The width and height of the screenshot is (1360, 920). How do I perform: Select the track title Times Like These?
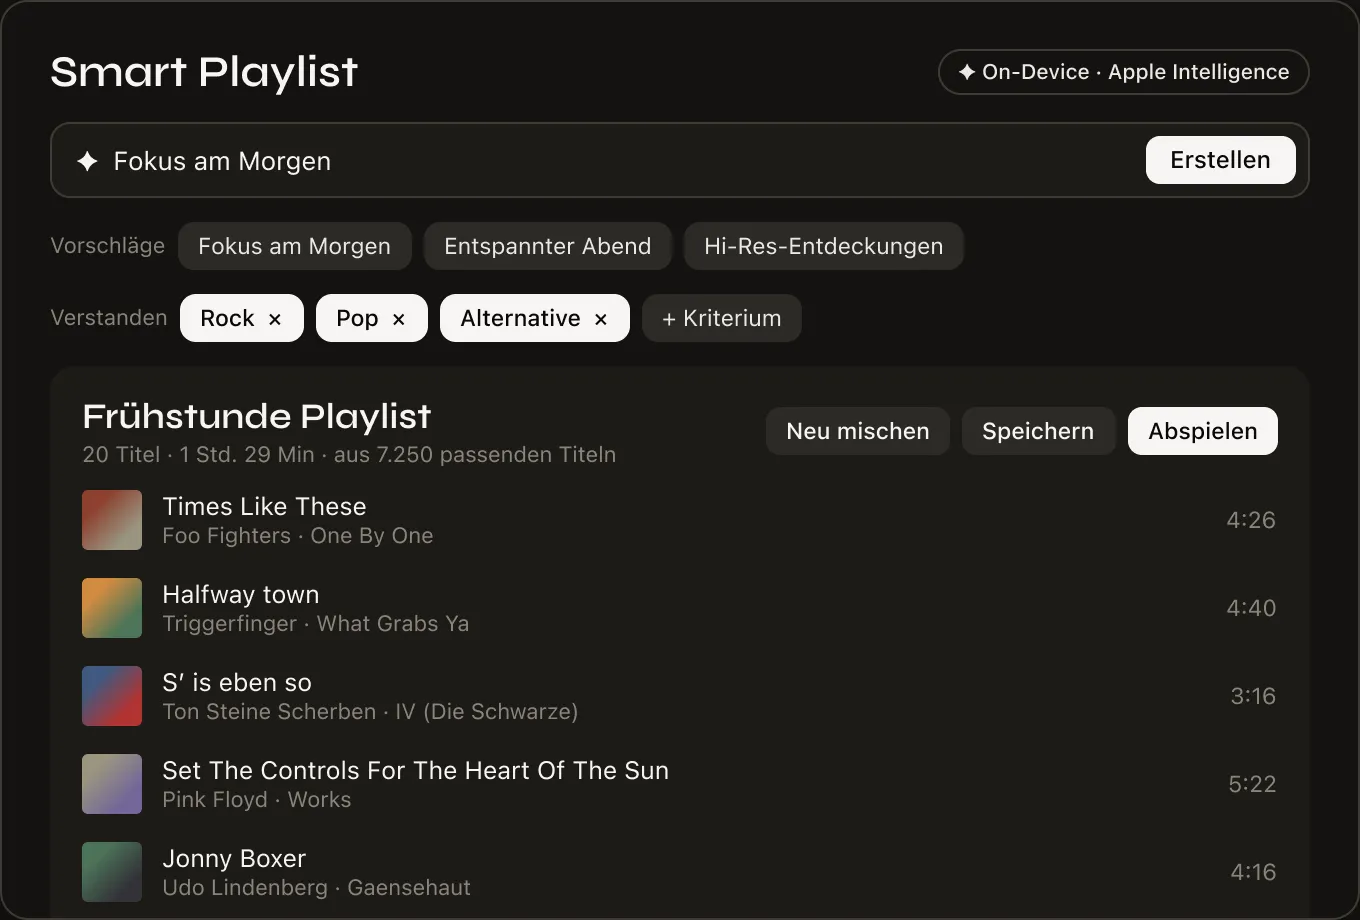(264, 506)
